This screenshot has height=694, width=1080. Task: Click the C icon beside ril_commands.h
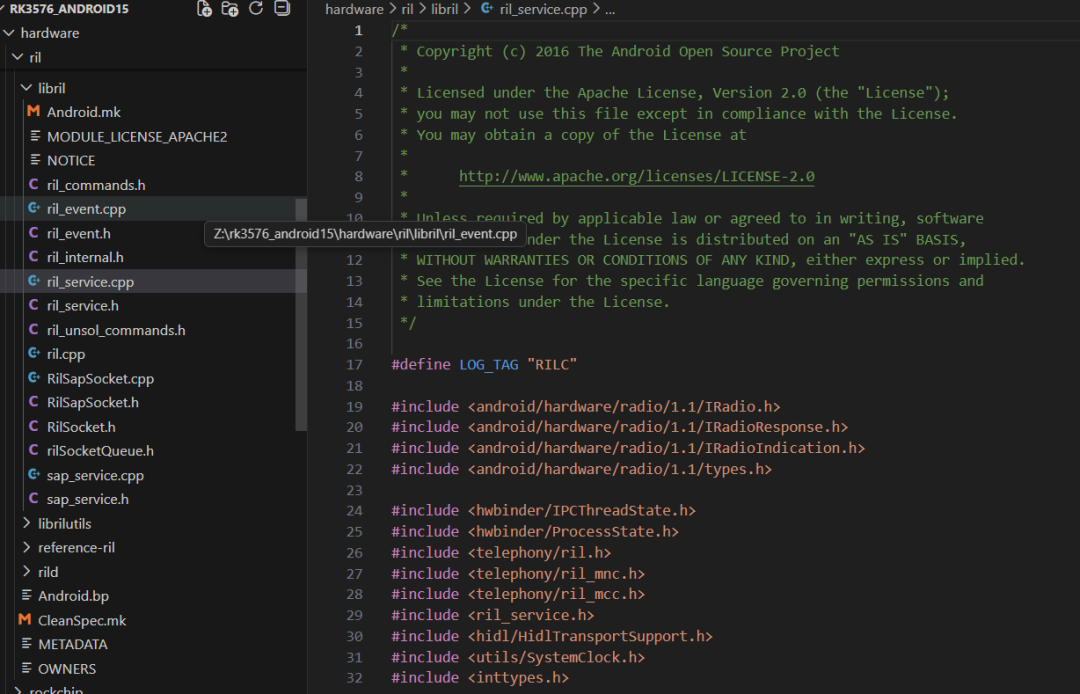click(33, 185)
